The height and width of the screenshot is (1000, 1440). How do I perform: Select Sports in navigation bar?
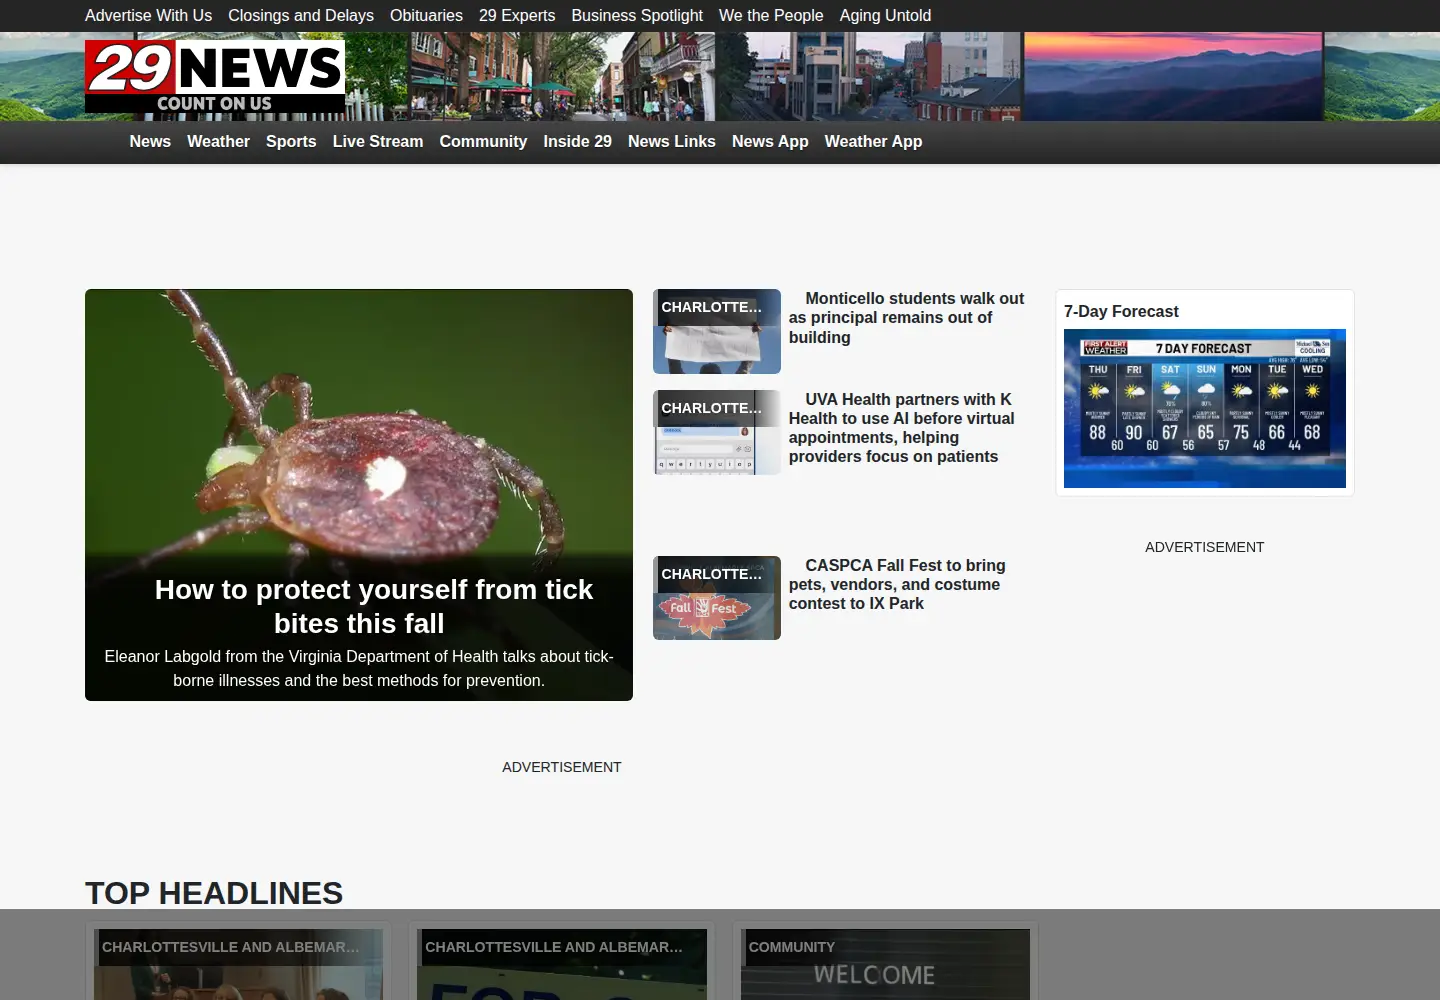291,142
